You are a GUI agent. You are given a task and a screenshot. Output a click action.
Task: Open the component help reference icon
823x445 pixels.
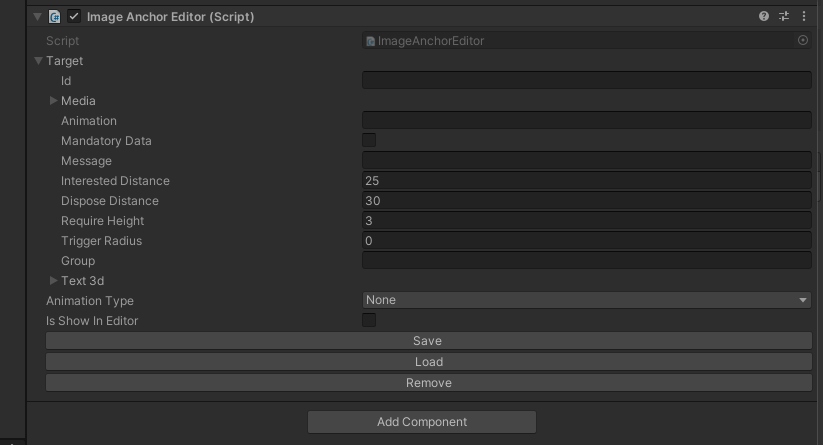tap(764, 17)
